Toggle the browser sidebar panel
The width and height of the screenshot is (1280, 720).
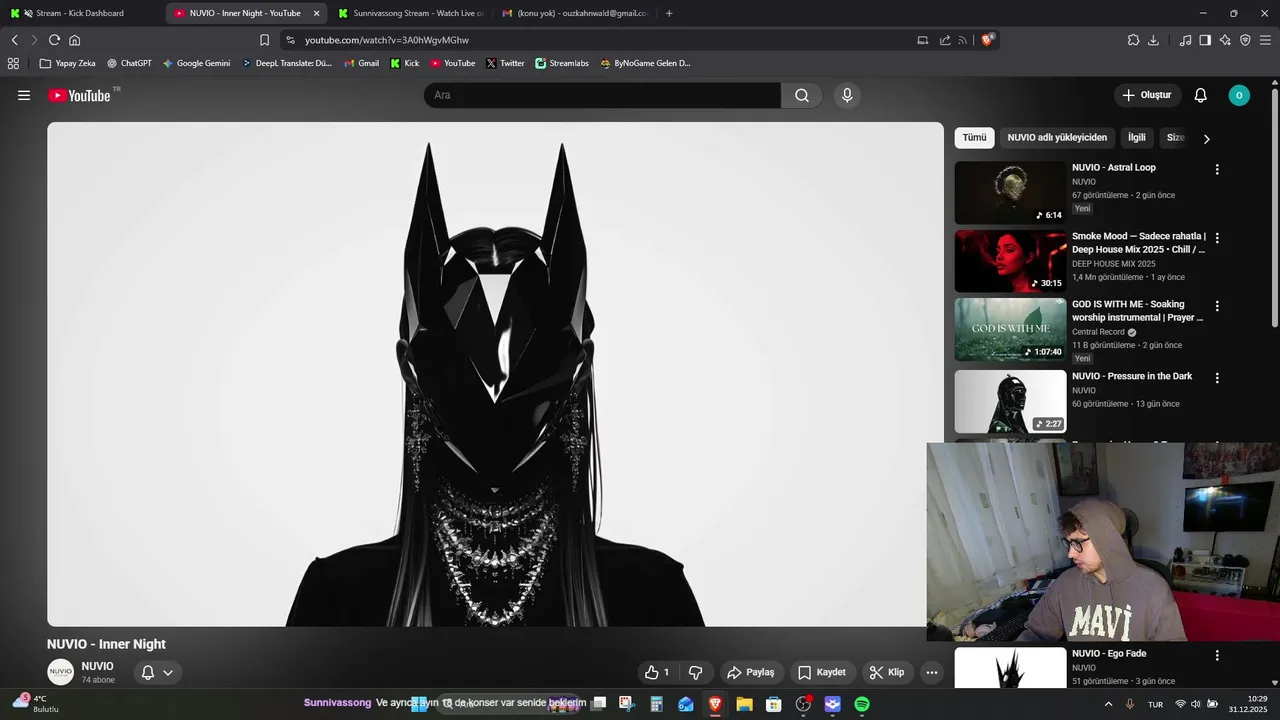(1205, 40)
